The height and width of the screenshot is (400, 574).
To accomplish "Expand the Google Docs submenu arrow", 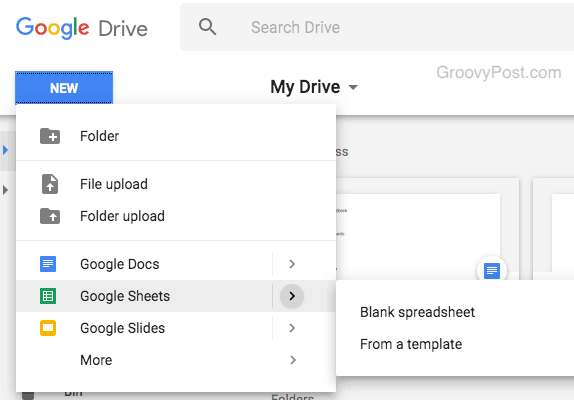I will pyautogui.click(x=292, y=264).
